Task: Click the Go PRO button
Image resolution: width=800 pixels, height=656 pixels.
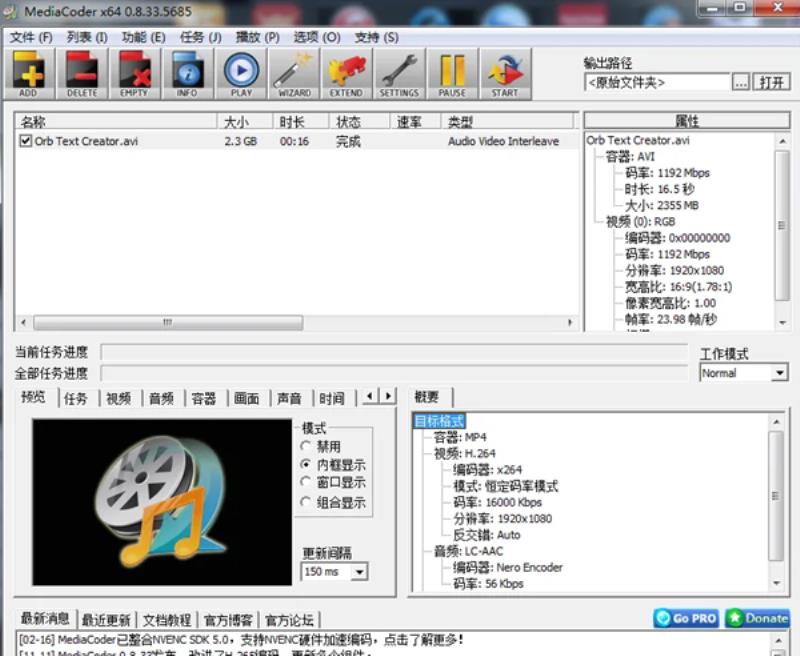Action: pyautogui.click(x=686, y=618)
